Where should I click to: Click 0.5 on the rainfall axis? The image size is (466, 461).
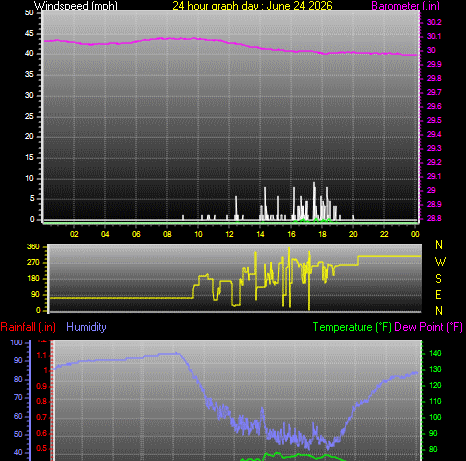(42, 448)
